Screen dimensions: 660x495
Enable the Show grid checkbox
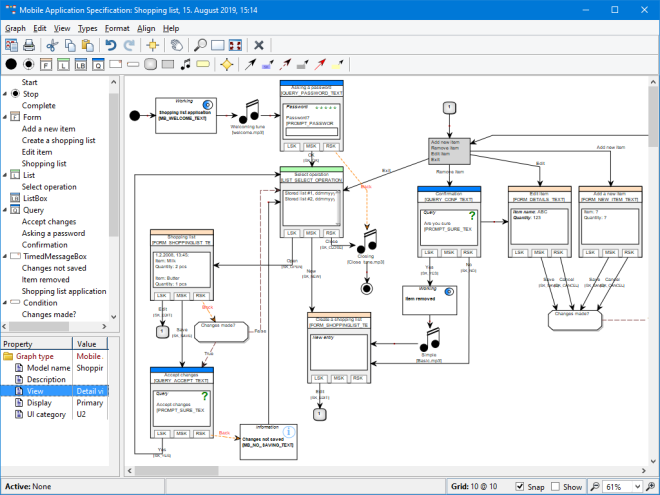coord(555,487)
